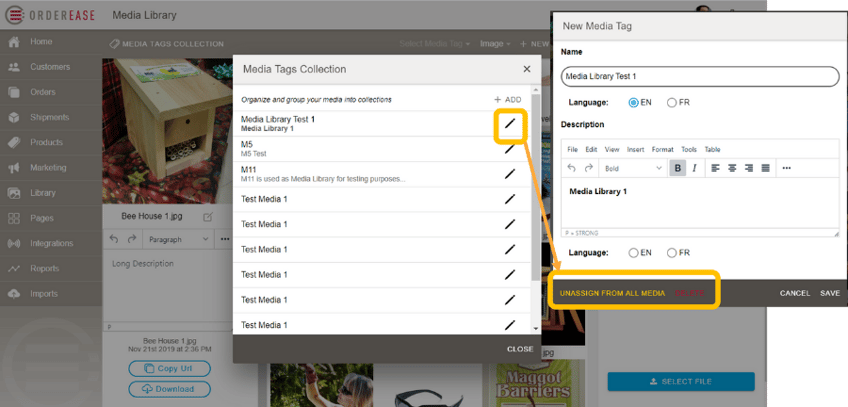Align description text to center
Viewport: 848px width, 407px height.
click(733, 168)
